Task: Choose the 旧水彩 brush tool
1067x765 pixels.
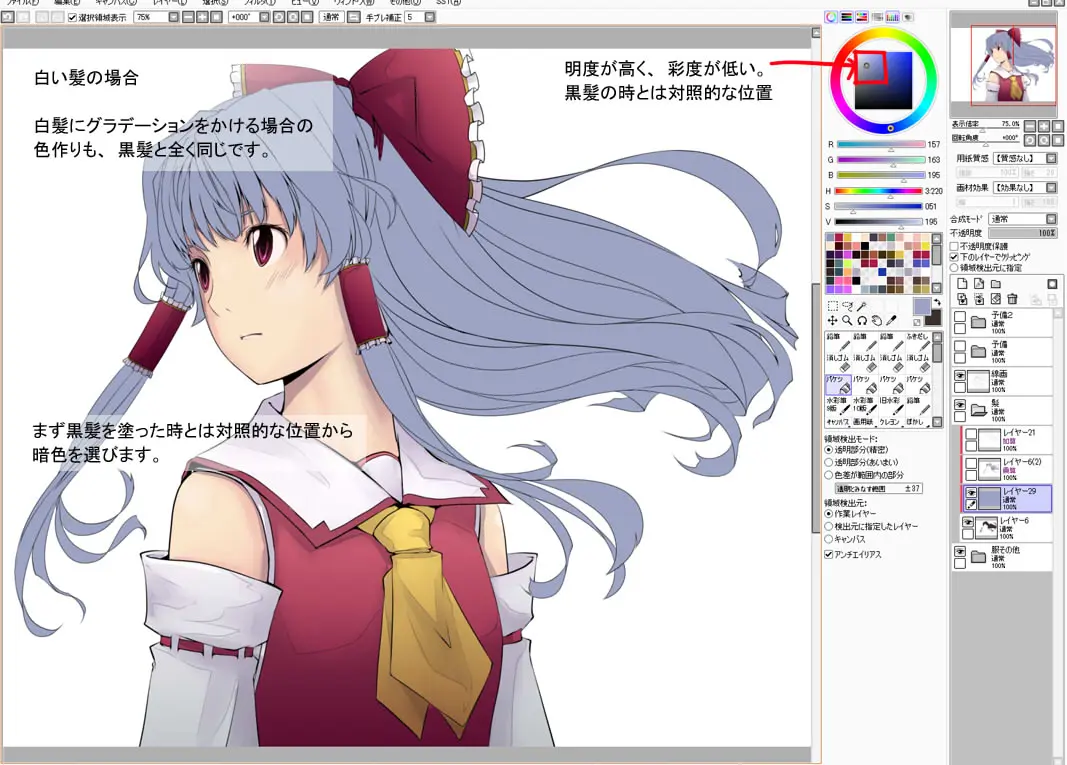Action: [x=891, y=406]
